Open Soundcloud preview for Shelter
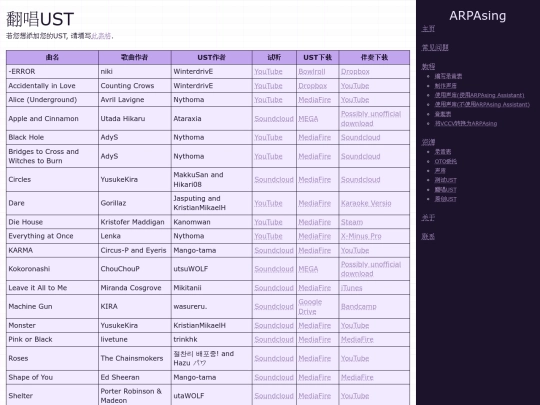The width and height of the screenshot is (540, 405). tap(274, 396)
